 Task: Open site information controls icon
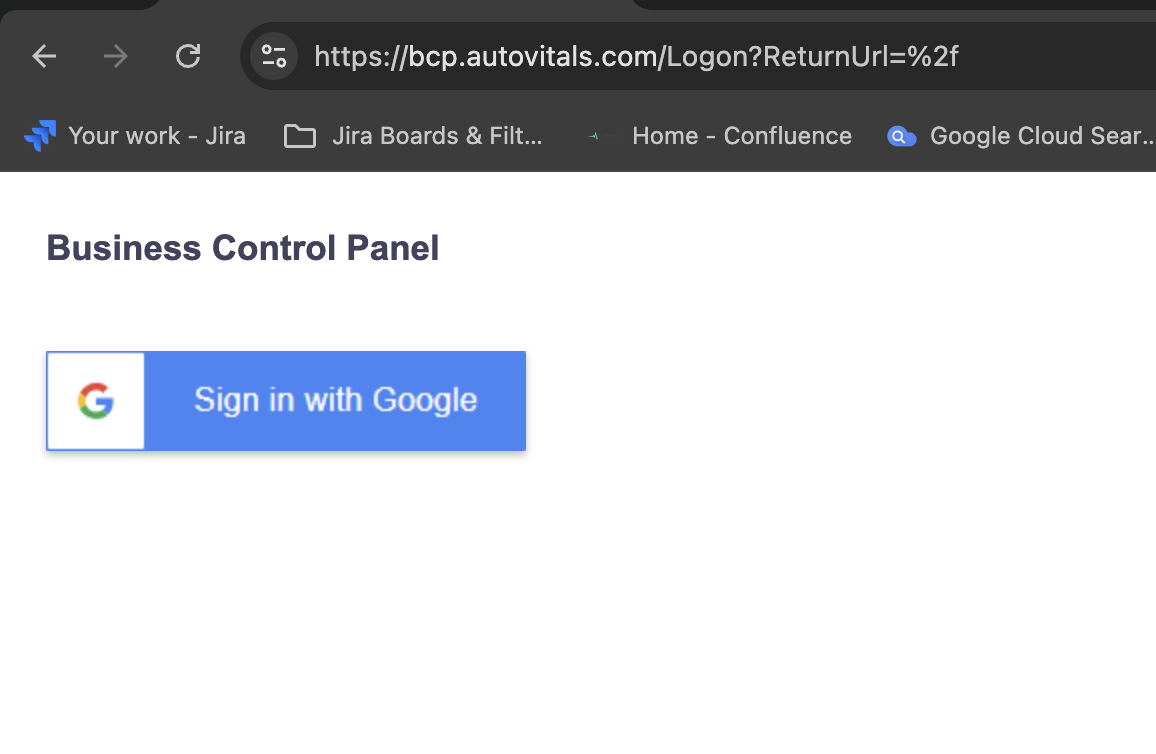(274, 56)
